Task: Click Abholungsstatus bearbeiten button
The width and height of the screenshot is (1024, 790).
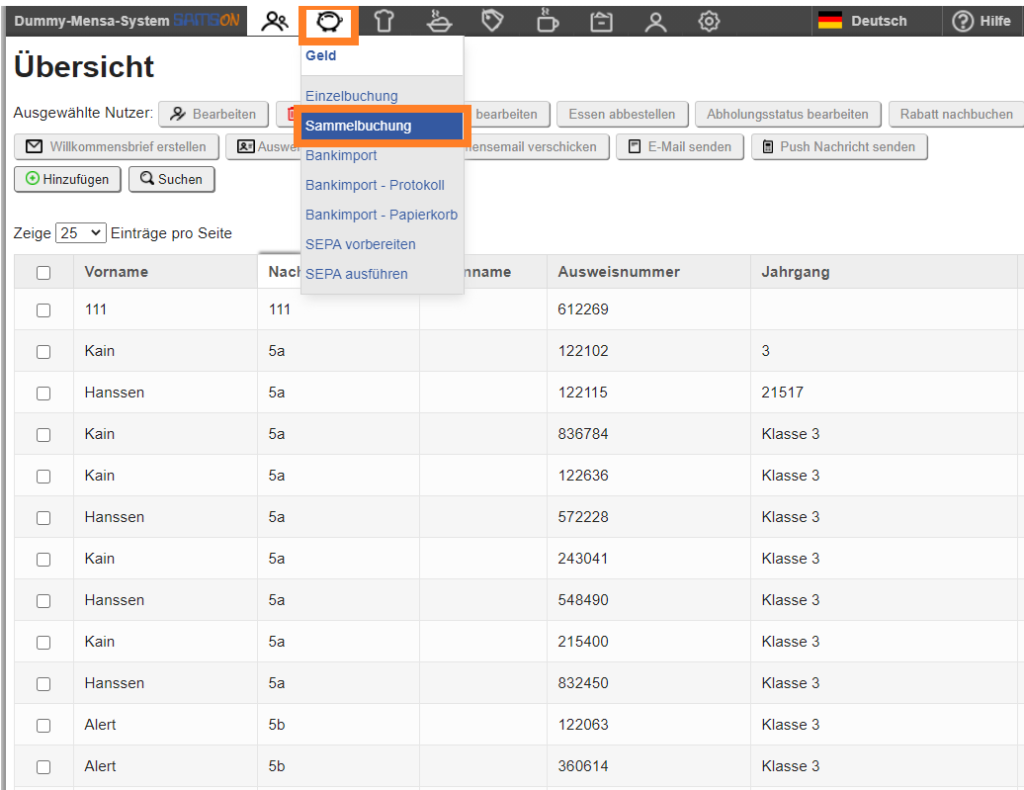Action: (x=788, y=114)
